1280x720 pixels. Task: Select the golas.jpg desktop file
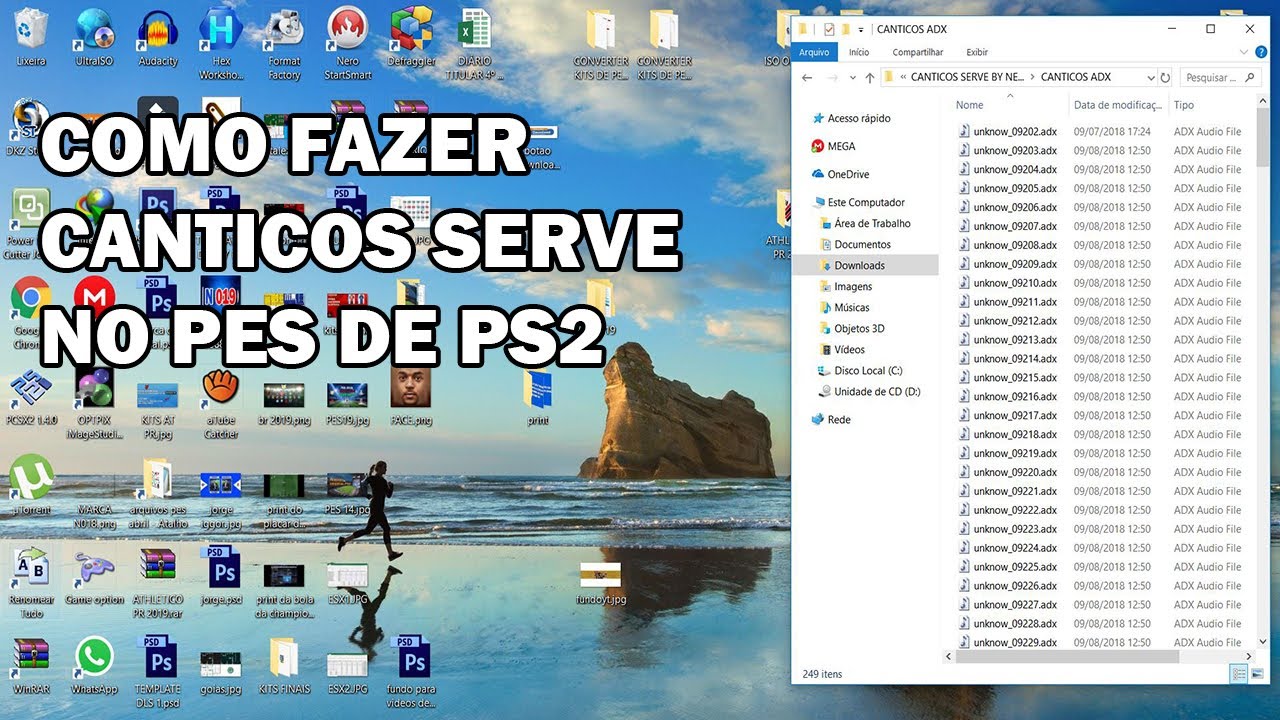pos(221,672)
